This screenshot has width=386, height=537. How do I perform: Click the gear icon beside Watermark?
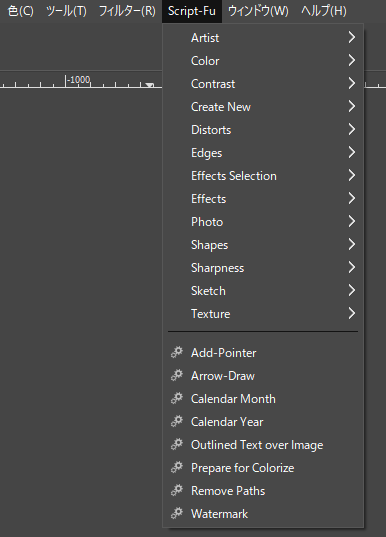(177, 513)
